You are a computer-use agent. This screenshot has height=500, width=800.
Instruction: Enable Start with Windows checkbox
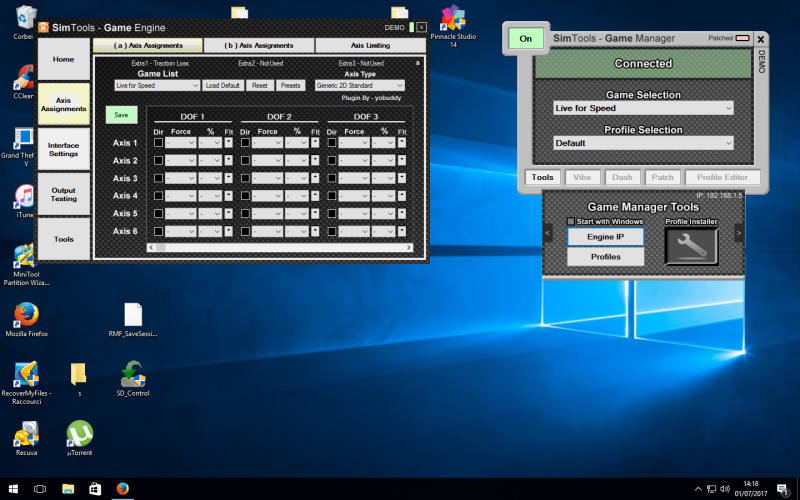click(x=571, y=221)
